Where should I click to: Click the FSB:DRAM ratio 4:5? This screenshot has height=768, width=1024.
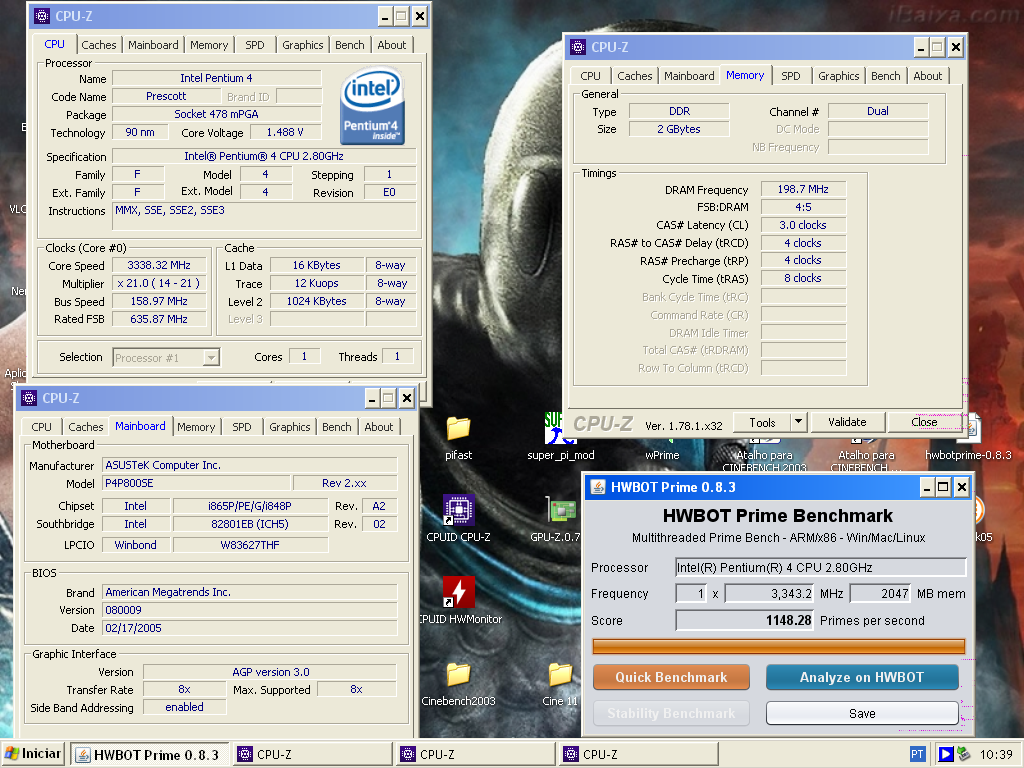(x=803, y=207)
